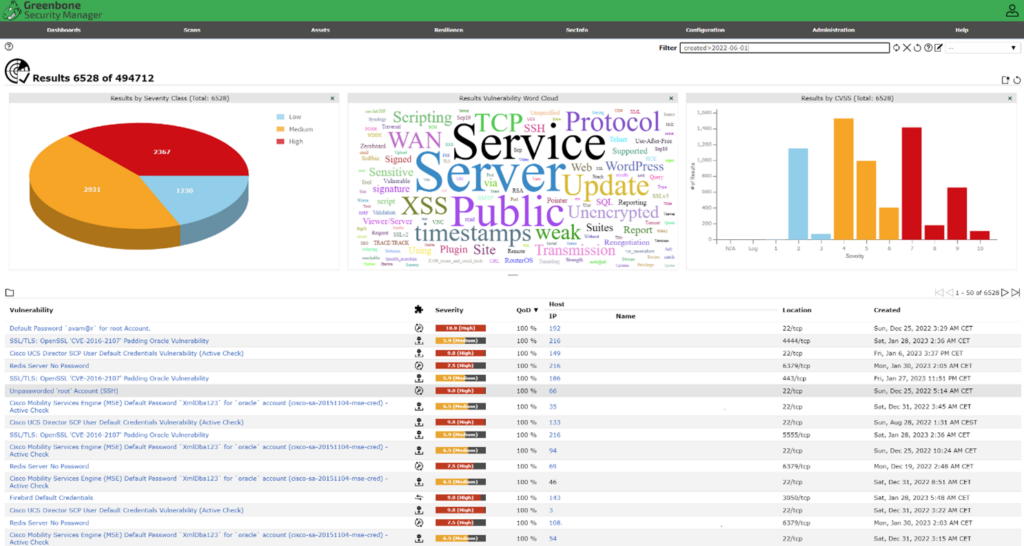Viewport: 1024px width, 546px height.
Task: Reset the dashboard to defaults
Action: pyautogui.click(x=1017, y=80)
